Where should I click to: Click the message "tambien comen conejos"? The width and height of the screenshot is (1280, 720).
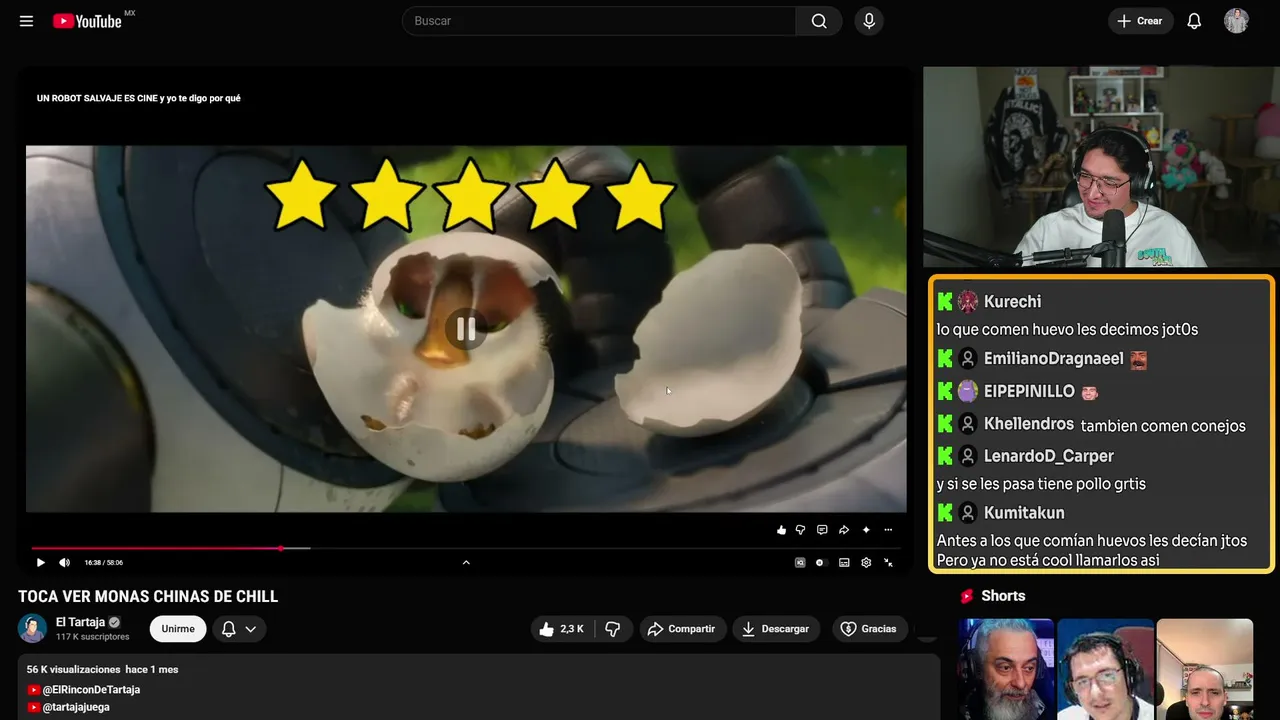[1163, 426]
